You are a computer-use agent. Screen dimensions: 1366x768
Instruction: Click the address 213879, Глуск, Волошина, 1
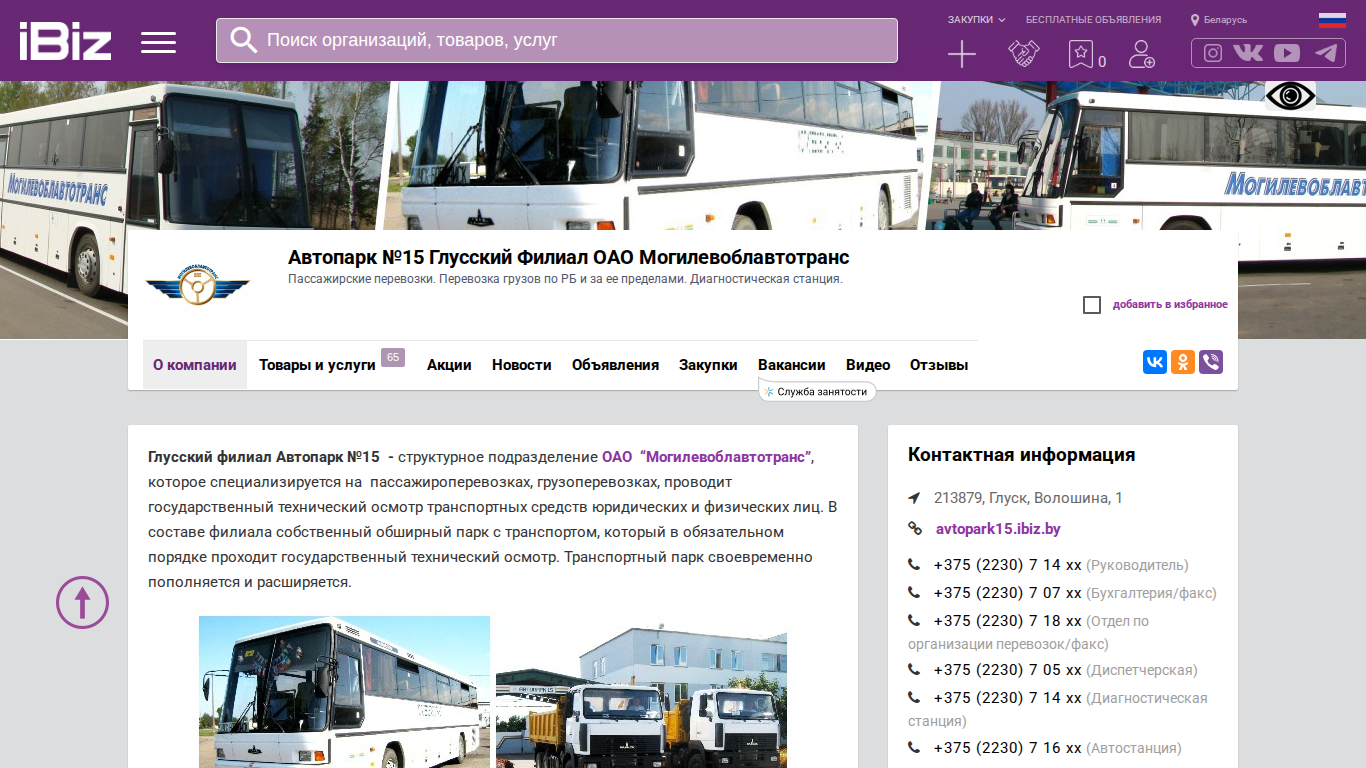[1028, 498]
